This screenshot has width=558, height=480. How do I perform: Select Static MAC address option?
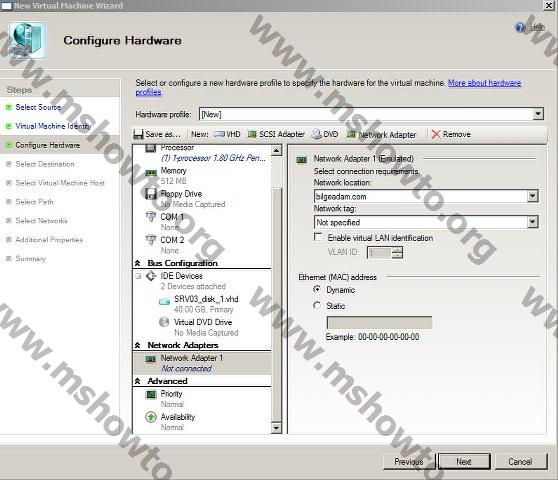tap(317, 305)
